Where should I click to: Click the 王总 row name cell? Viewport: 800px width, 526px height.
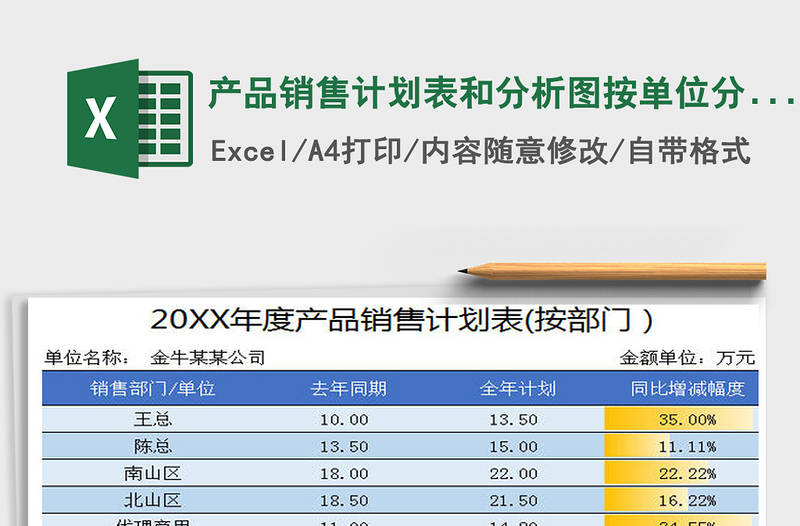tap(153, 419)
